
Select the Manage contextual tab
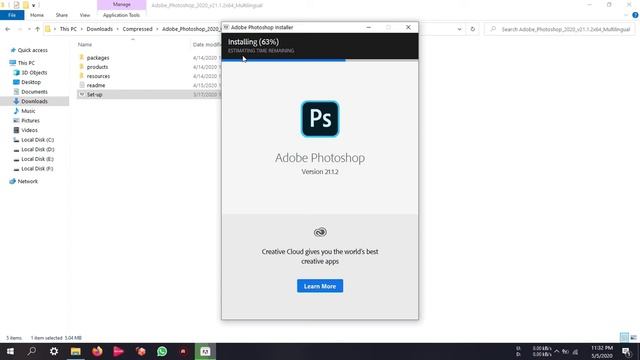tap(122, 4)
